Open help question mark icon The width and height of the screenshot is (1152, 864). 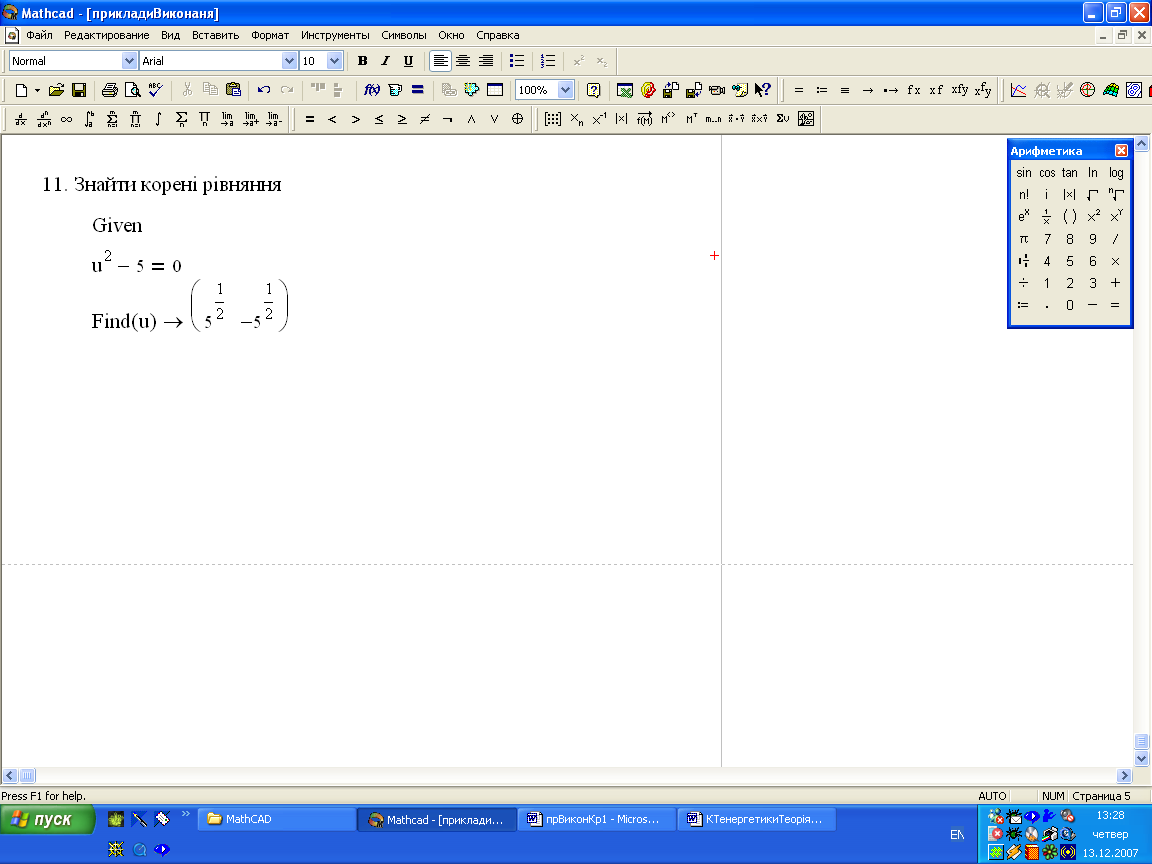tap(593, 90)
